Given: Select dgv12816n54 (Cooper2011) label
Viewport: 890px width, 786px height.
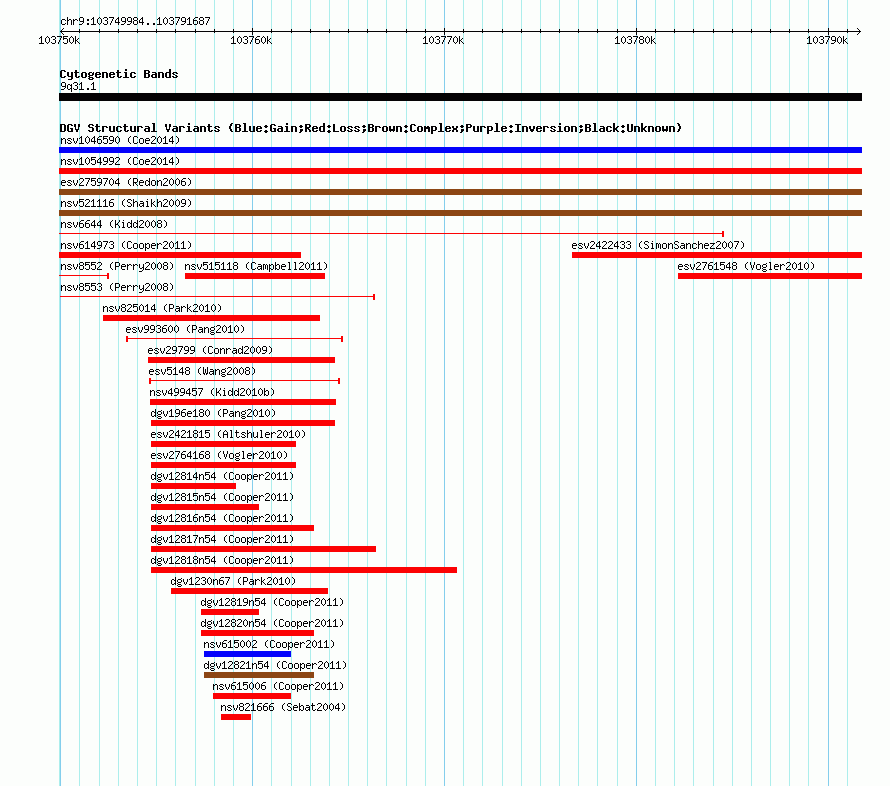Looking at the screenshot, I should (x=222, y=518).
